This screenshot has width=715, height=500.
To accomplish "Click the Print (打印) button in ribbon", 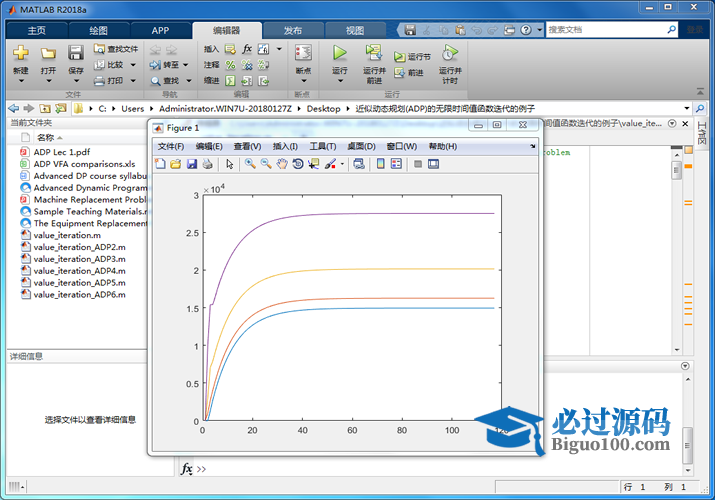I will [x=109, y=81].
